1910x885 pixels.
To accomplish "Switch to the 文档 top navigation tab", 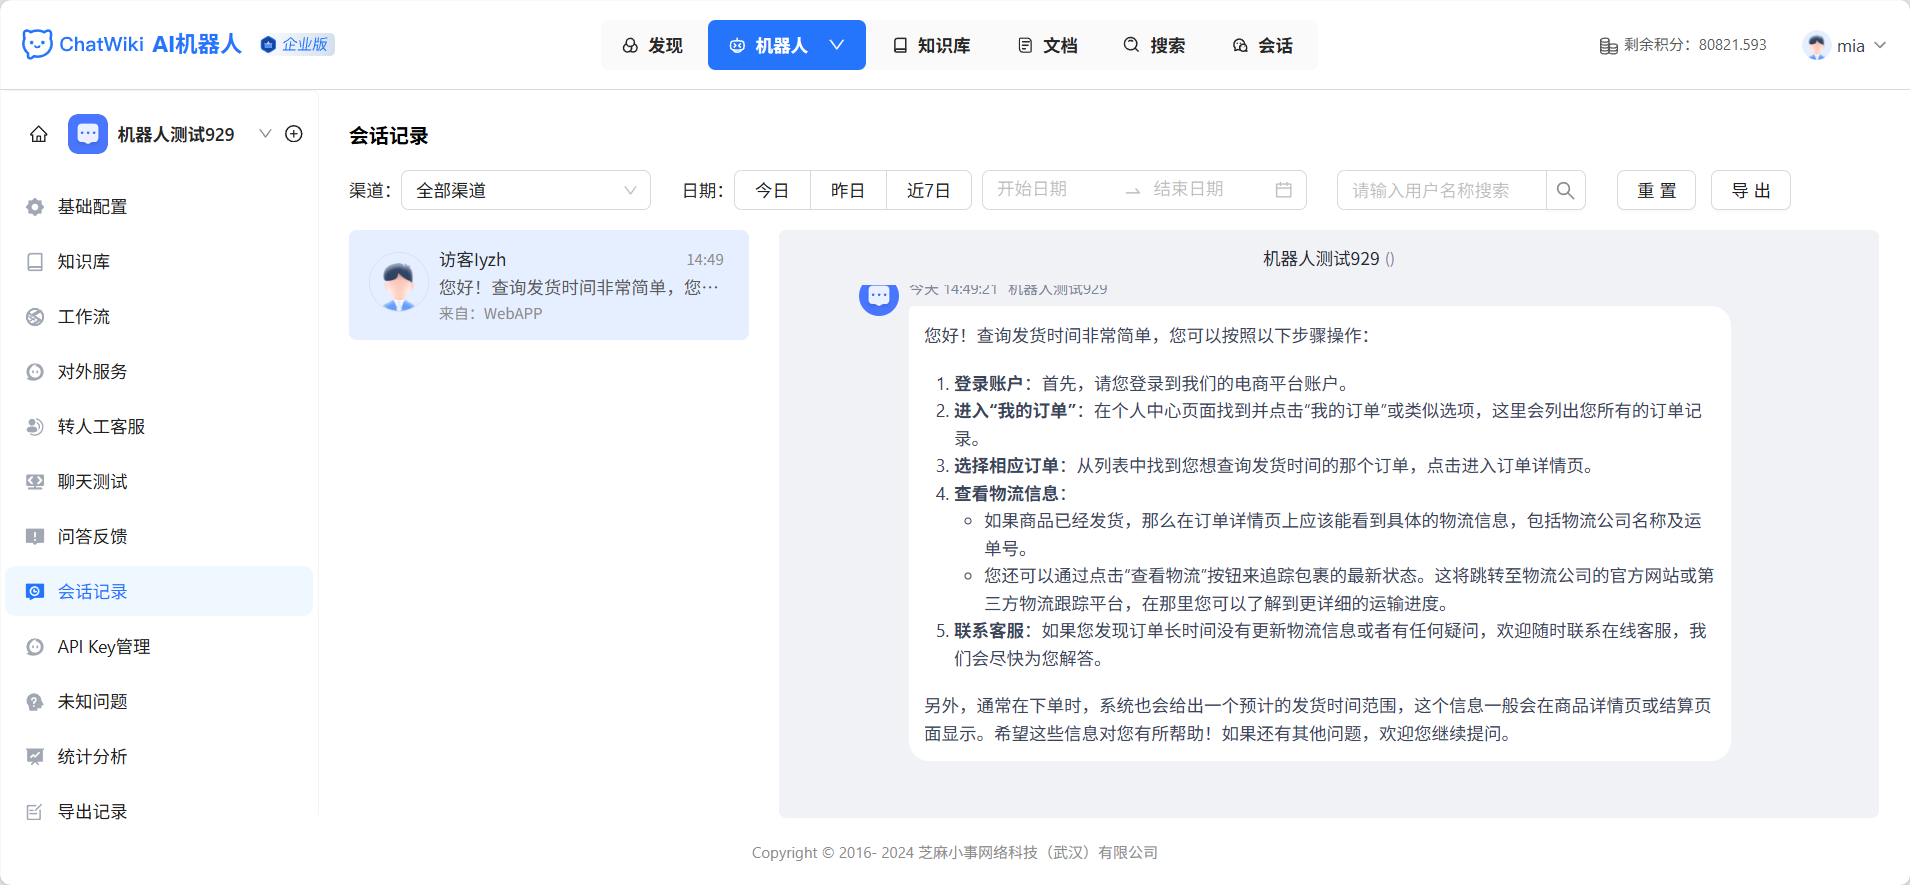I will (1048, 45).
